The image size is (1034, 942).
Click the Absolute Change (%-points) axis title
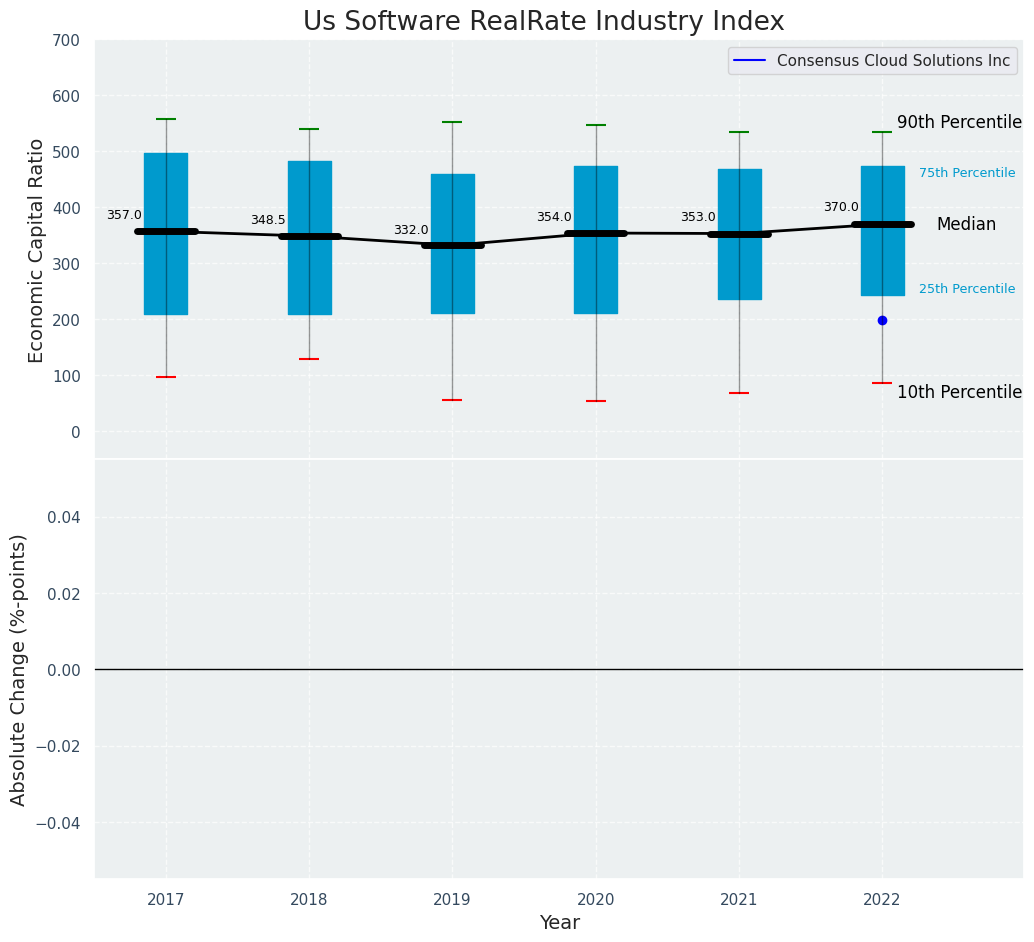[x=19, y=669]
